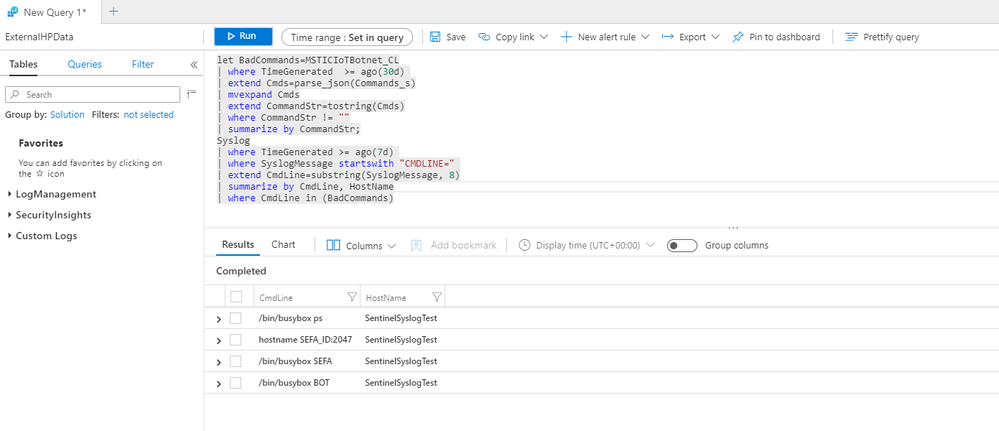Expand the hostname SEFA_ID:2047 result row

[x=219, y=340]
